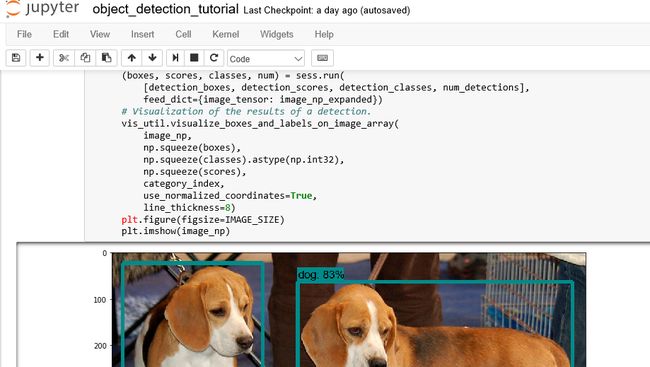Open the Cell menu

tap(183, 34)
